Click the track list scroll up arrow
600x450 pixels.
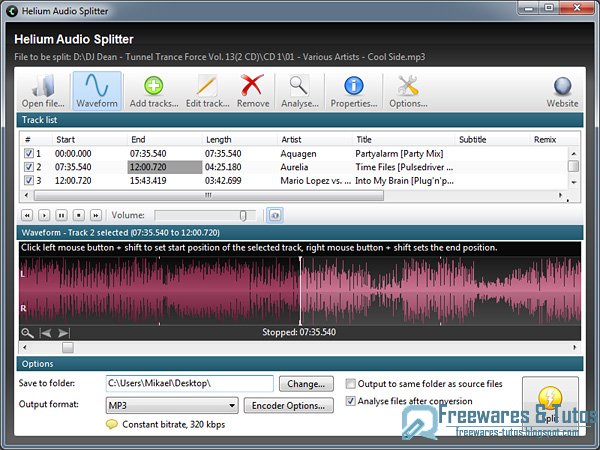point(574,154)
